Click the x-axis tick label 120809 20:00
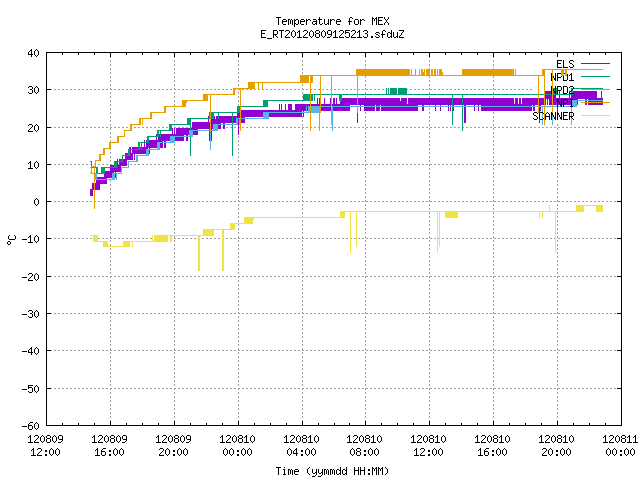640x480 pixels. (173, 446)
